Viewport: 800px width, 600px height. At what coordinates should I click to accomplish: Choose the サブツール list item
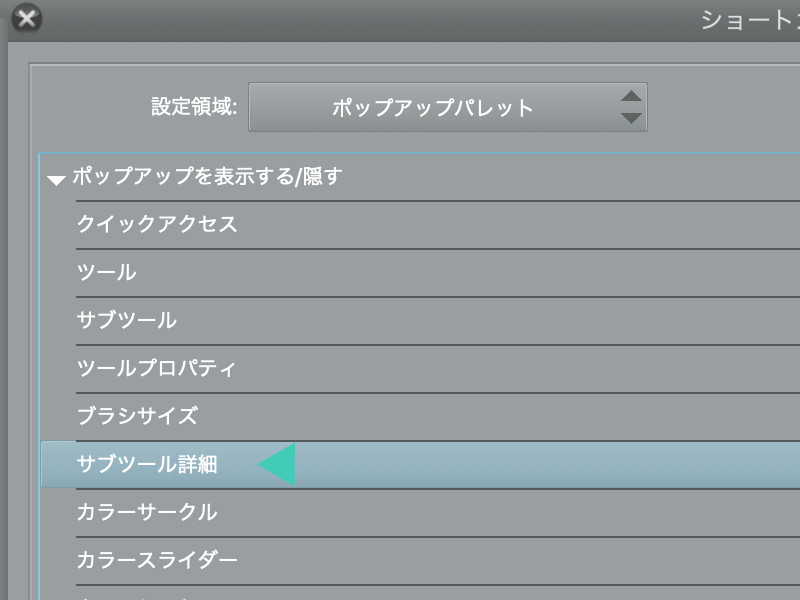pyautogui.click(x=127, y=320)
